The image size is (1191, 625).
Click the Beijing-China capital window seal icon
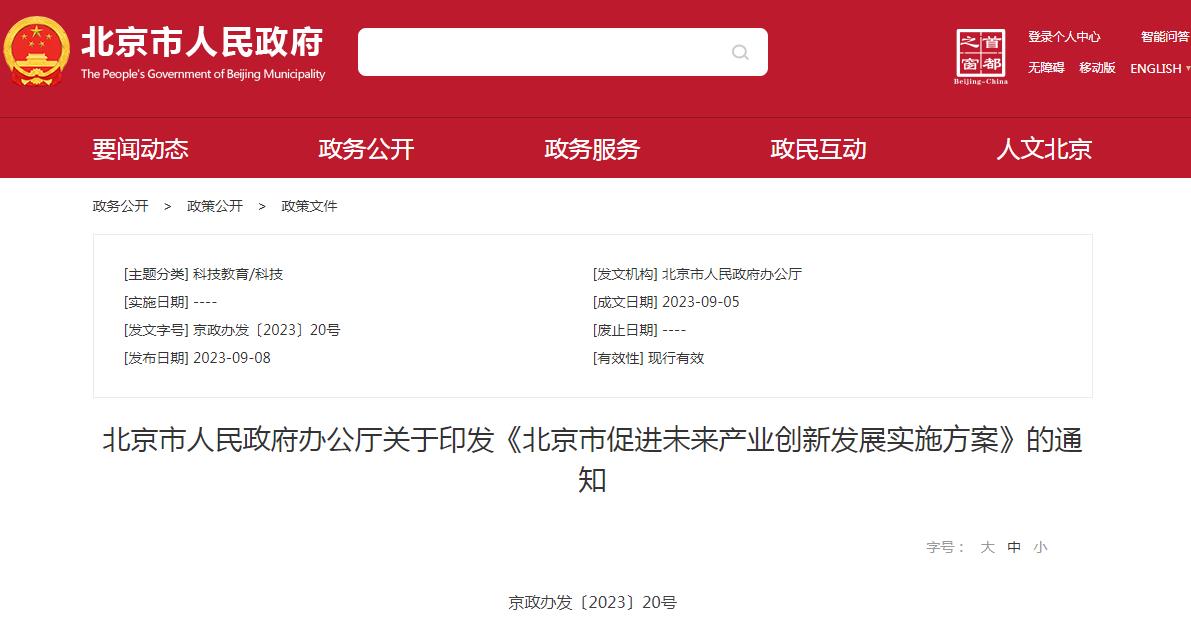click(981, 56)
